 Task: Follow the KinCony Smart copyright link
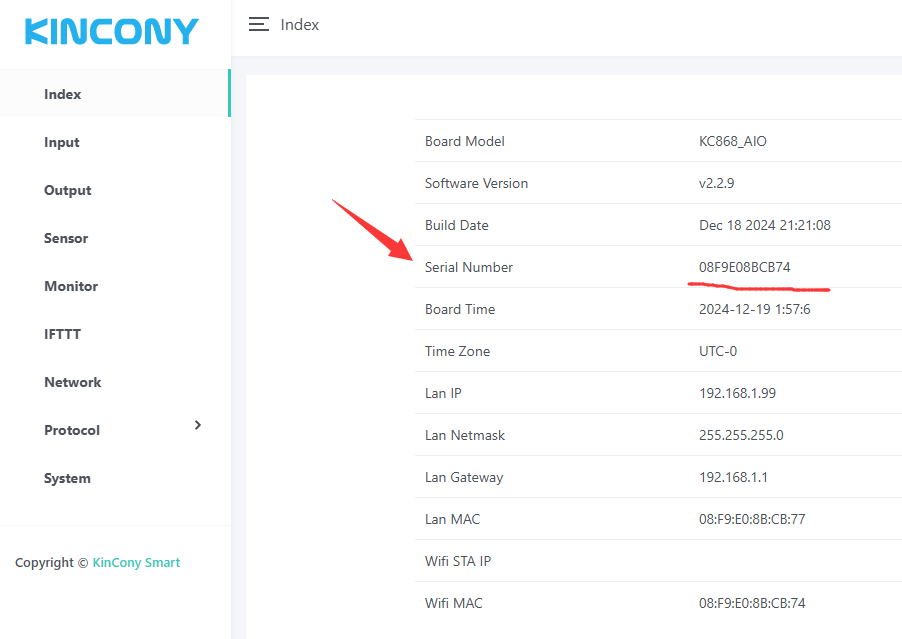136,563
